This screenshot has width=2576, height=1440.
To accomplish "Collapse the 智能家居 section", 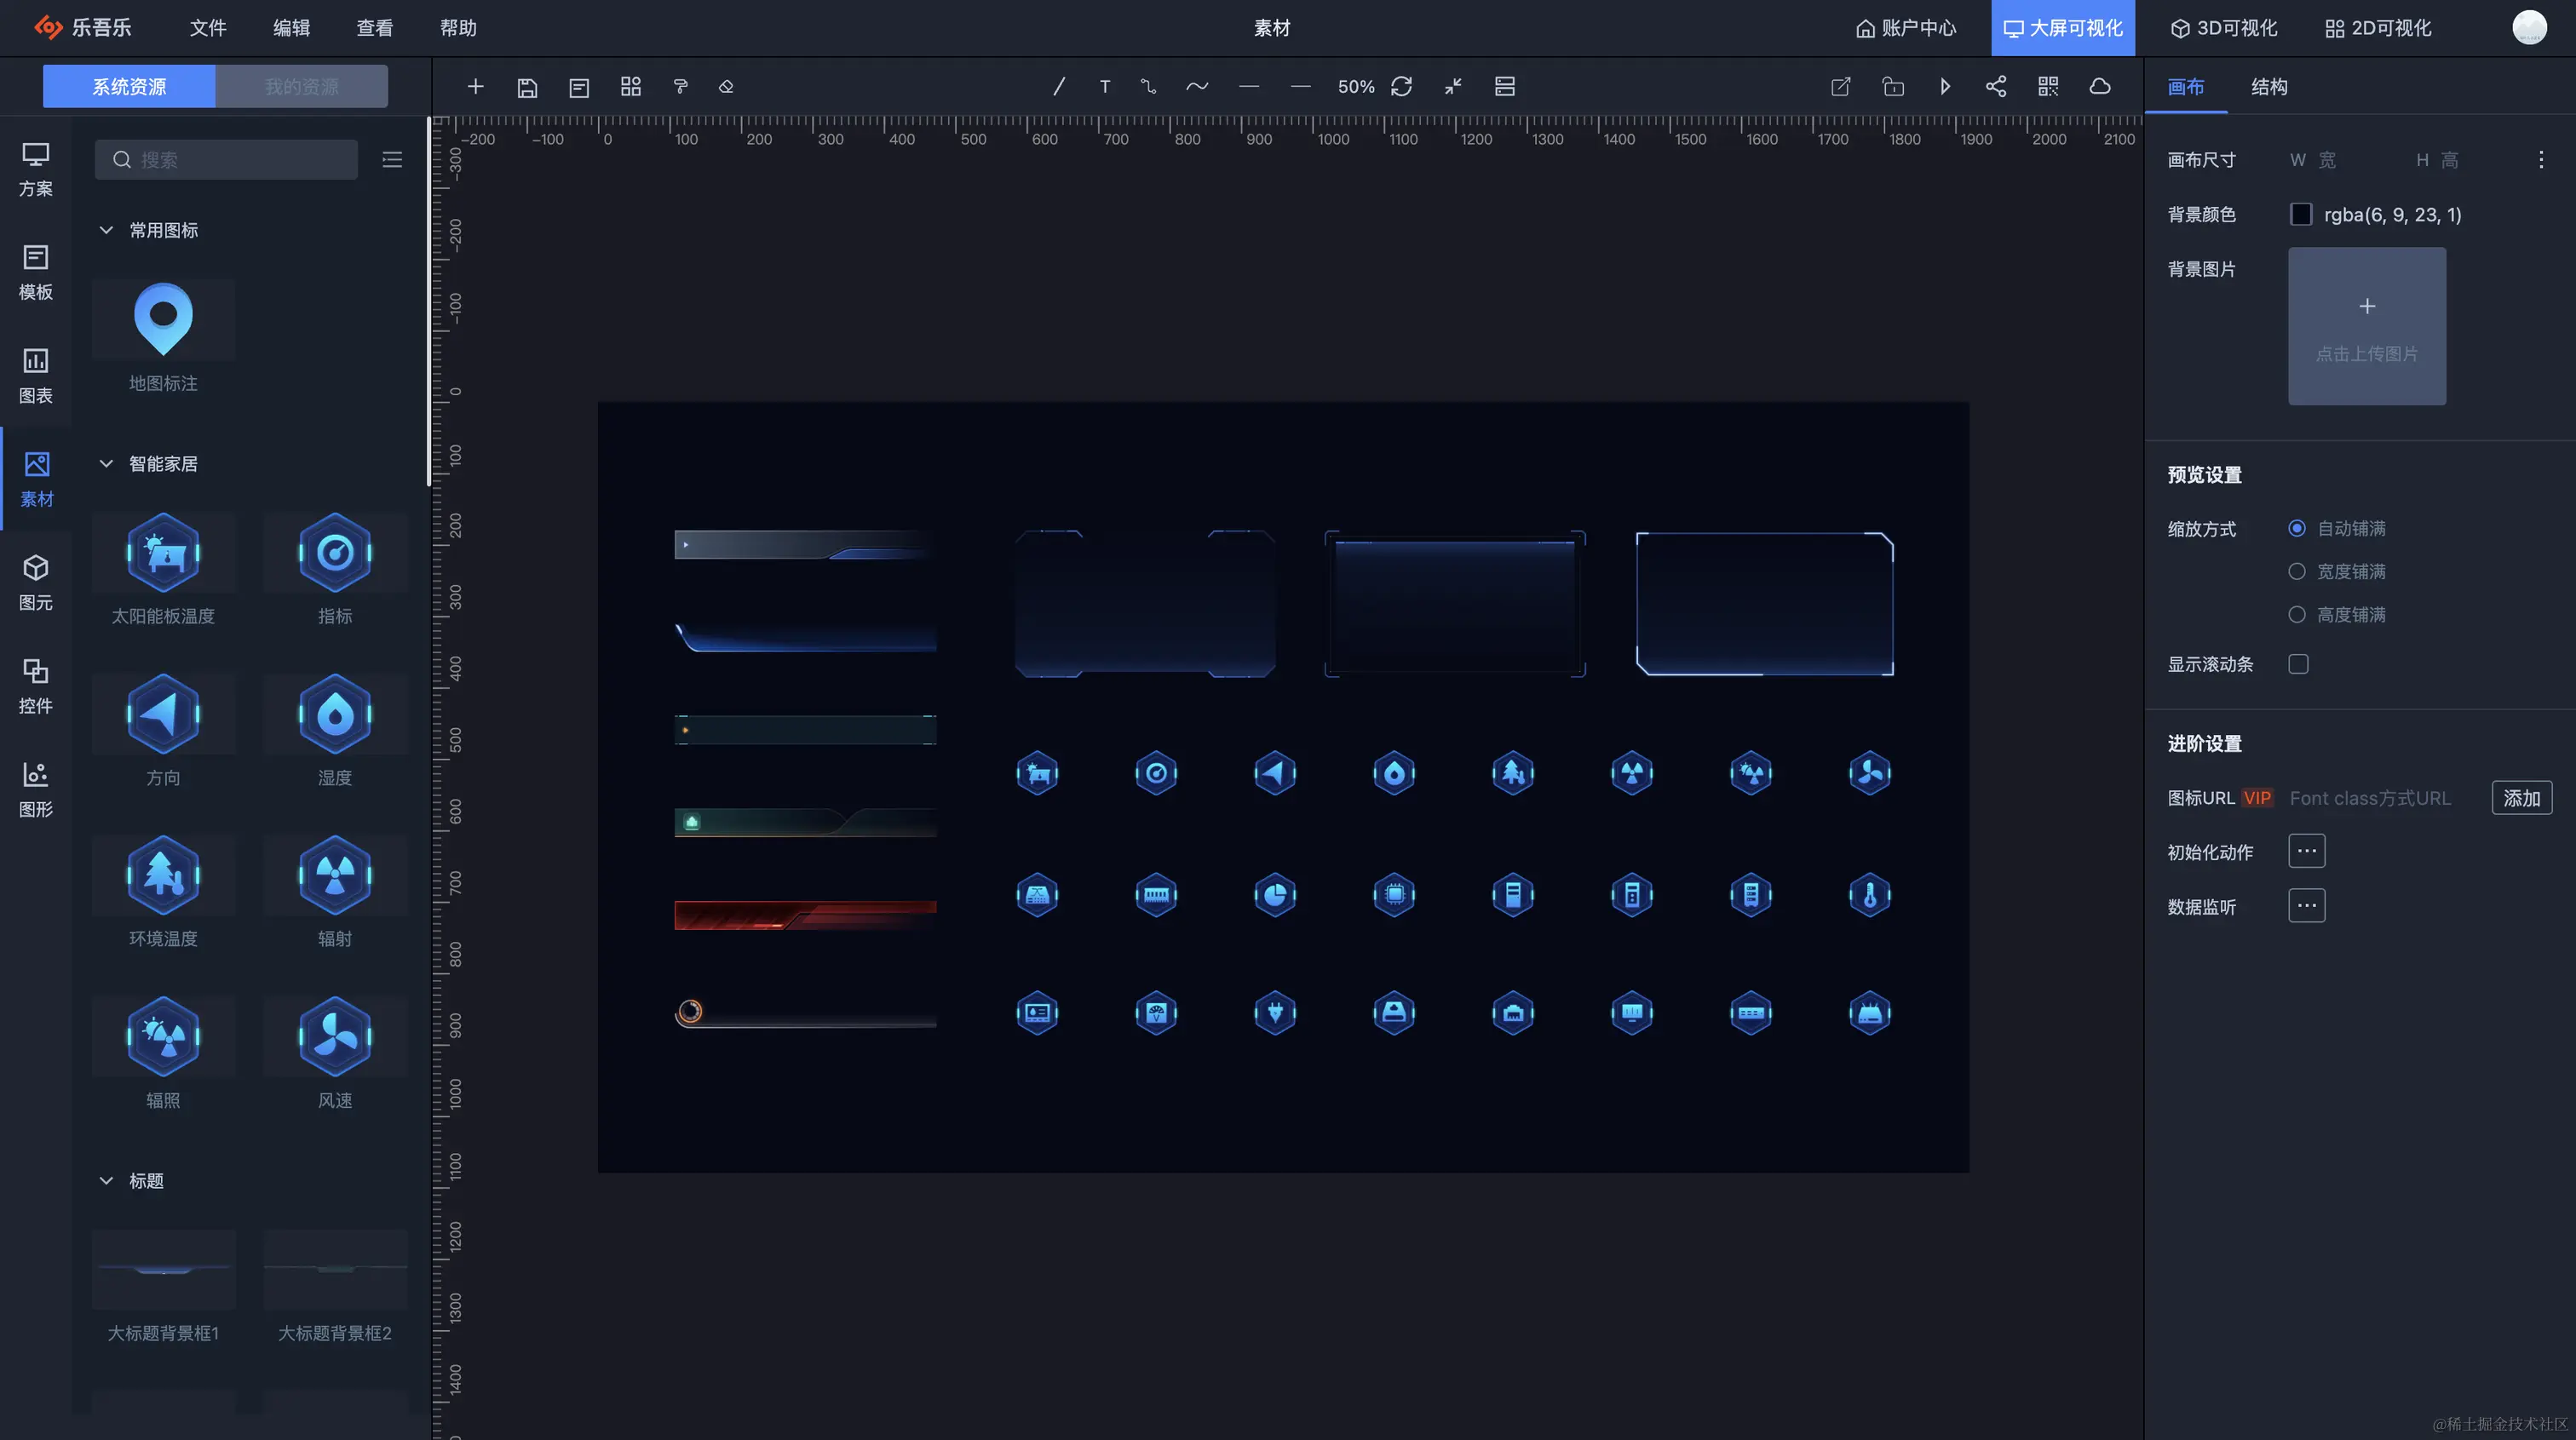I will click(x=106, y=464).
